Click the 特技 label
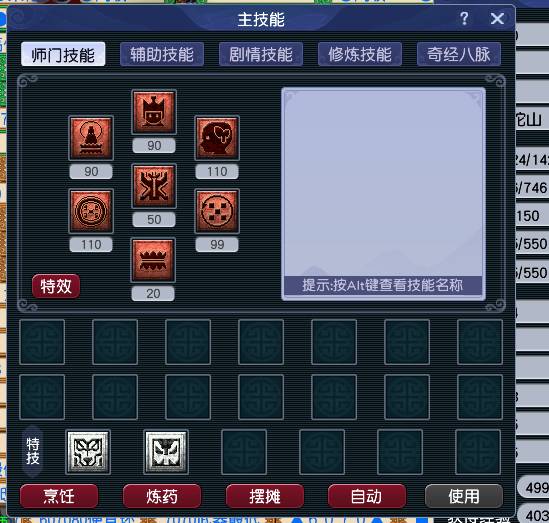Image resolution: width=549 pixels, height=523 pixels. tap(33, 451)
